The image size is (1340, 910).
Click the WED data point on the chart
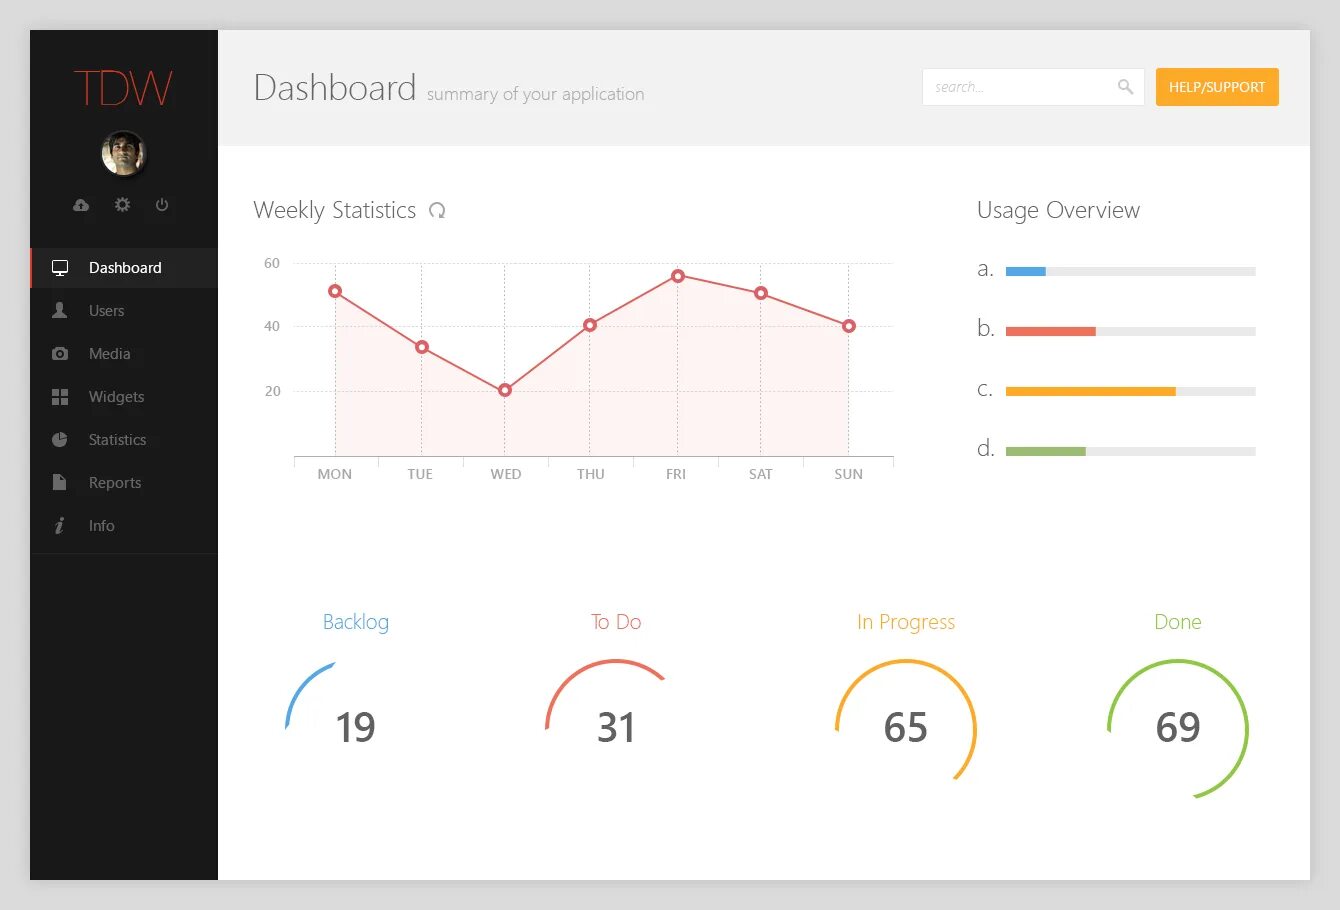coord(505,390)
